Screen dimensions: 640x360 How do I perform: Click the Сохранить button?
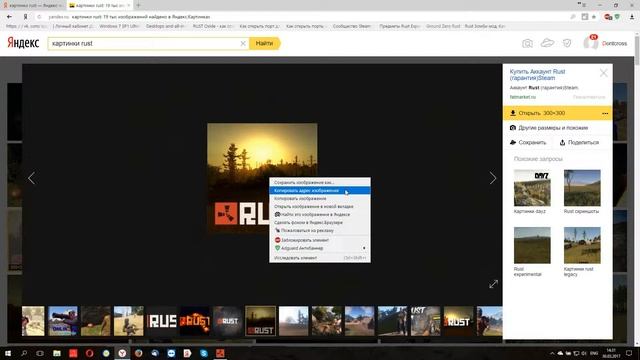[528, 142]
